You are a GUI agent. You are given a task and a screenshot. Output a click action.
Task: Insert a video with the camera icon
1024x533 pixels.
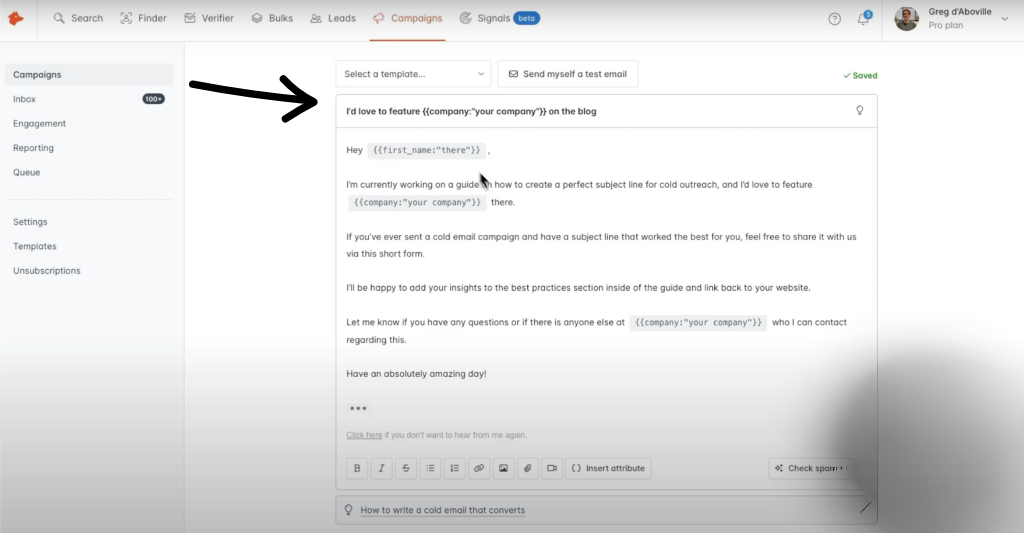point(552,468)
